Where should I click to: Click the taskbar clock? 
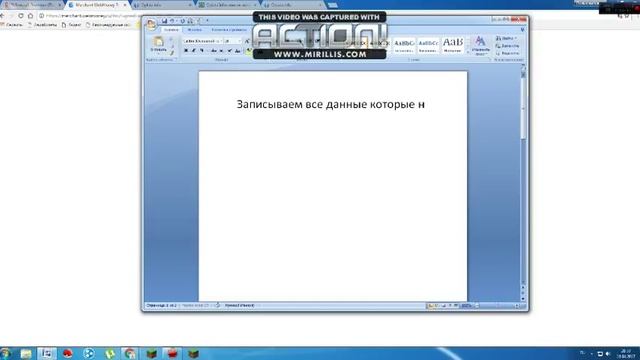click(x=625, y=353)
